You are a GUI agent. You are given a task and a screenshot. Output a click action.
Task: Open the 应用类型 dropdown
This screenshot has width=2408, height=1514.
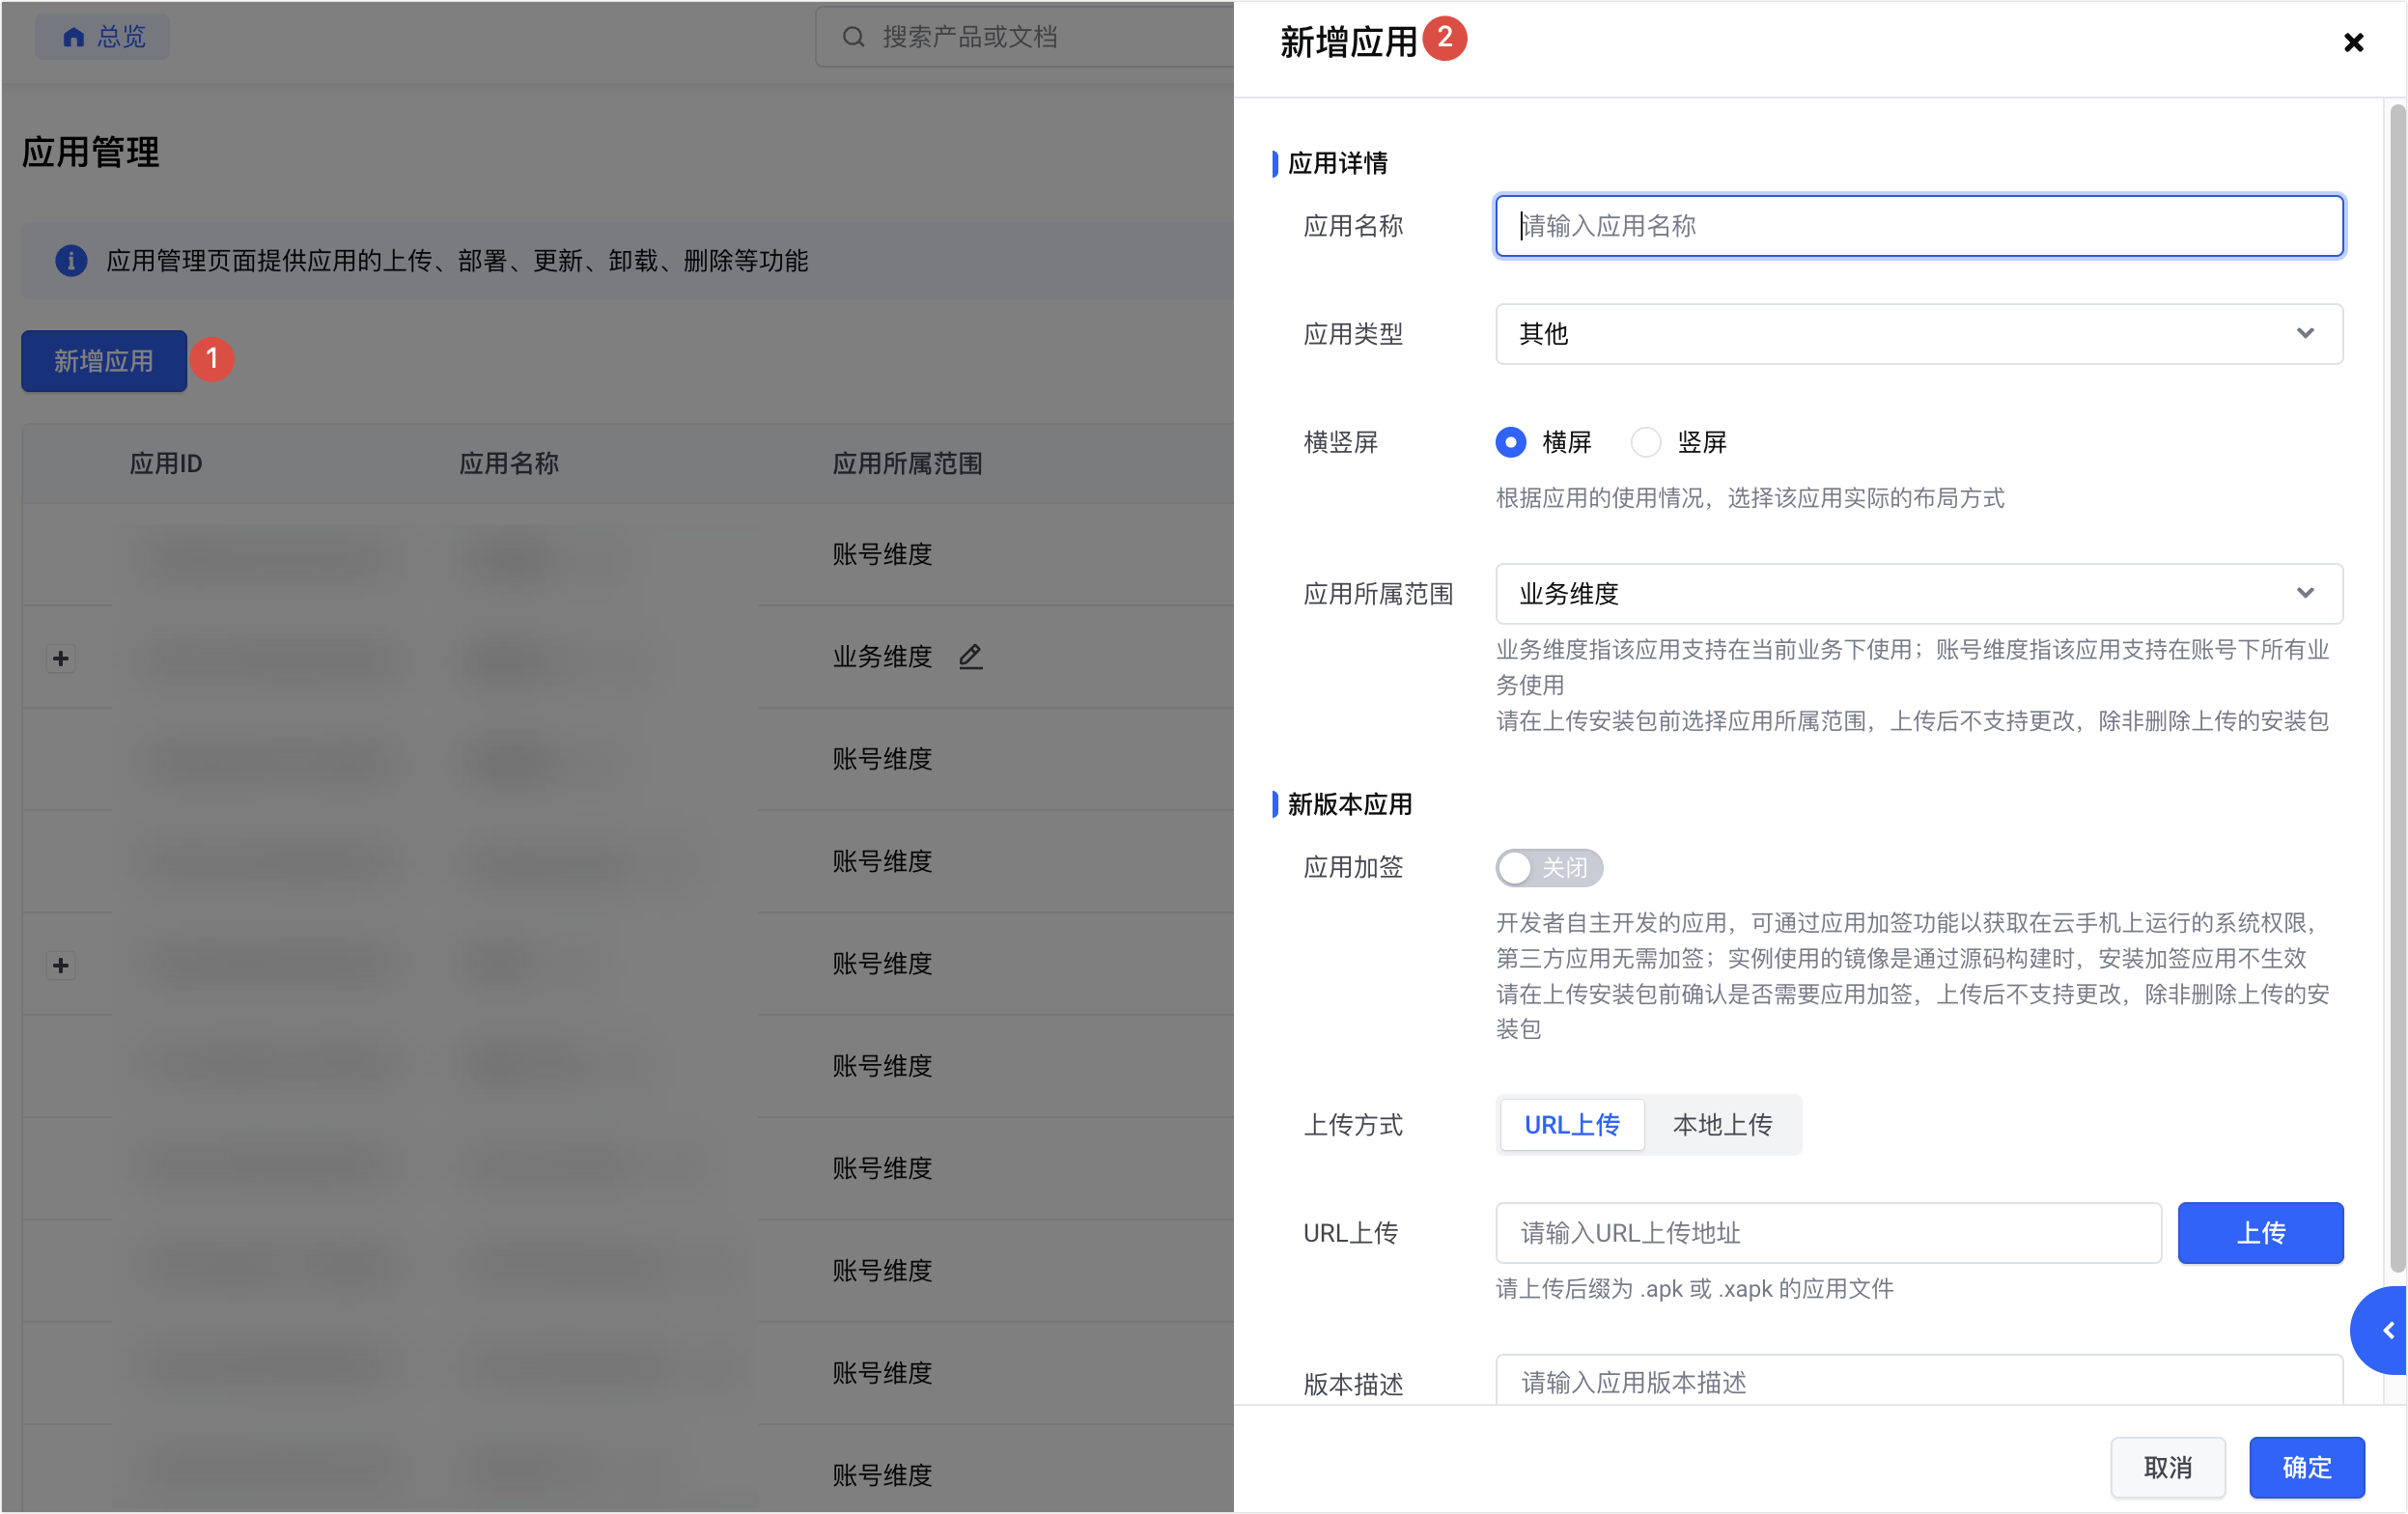pos(1918,334)
